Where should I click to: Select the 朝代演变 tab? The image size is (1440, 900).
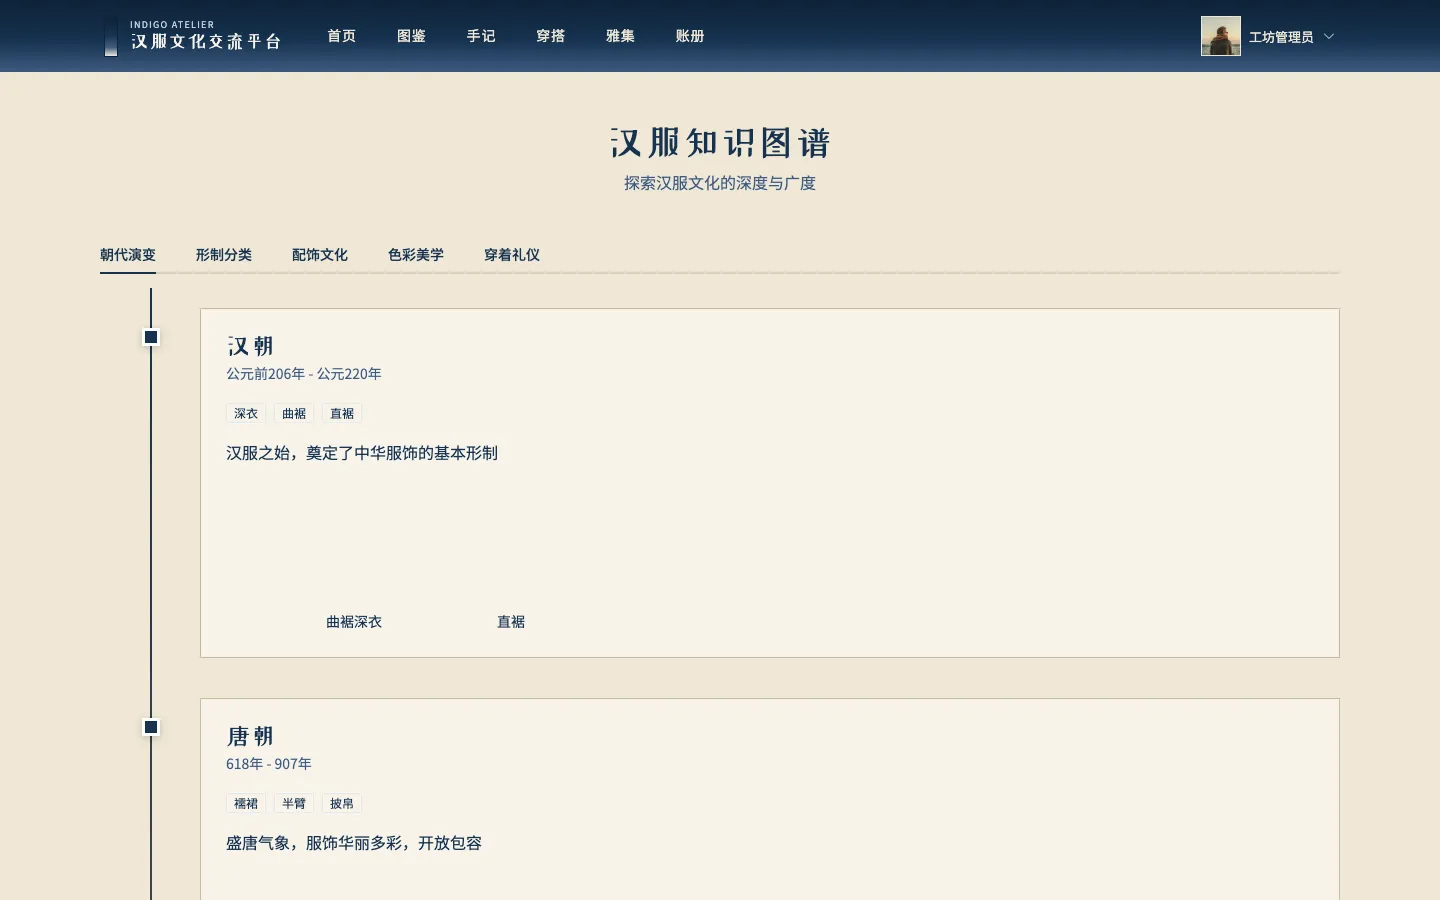tap(128, 255)
